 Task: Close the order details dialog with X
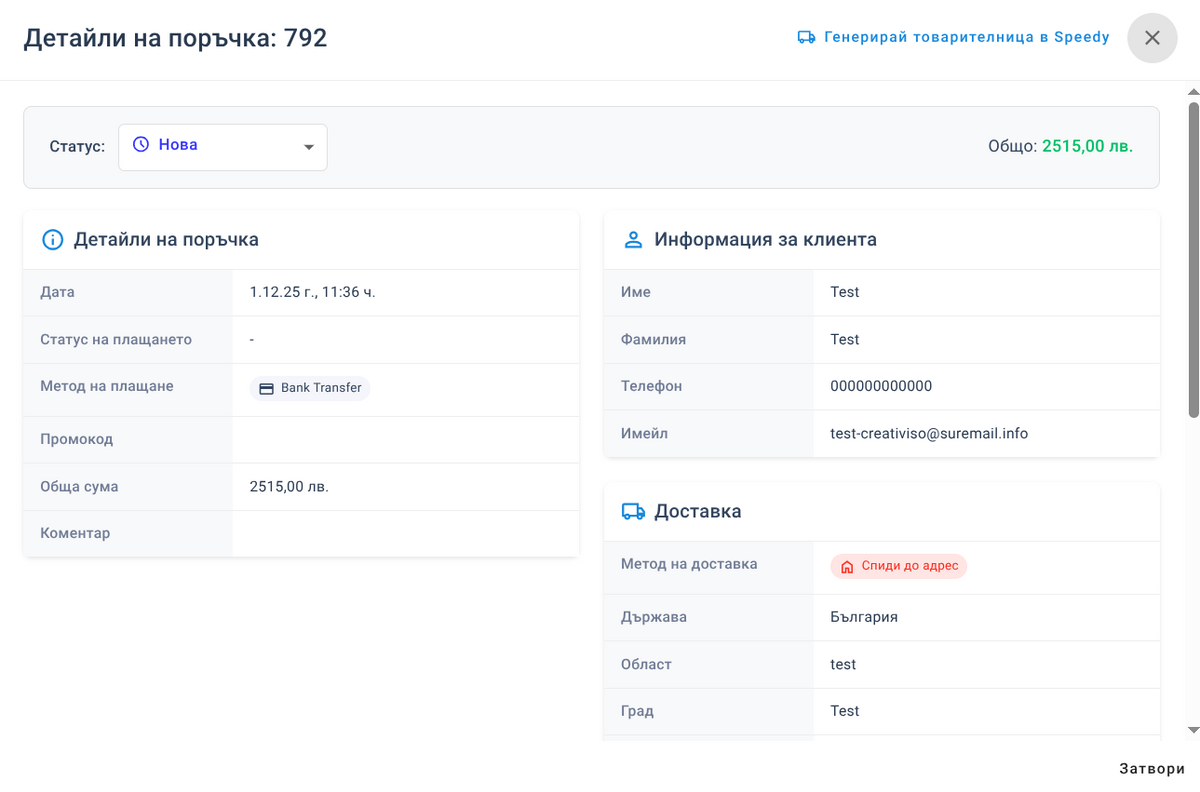click(1152, 38)
